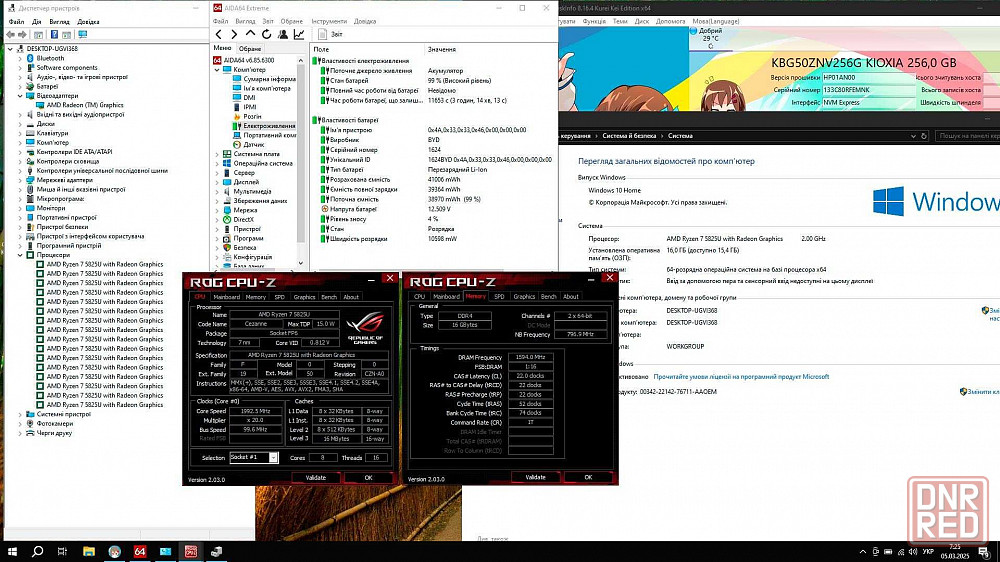The height and width of the screenshot is (562, 1000).
Task: Collapse Відеоадаптери in Device Manager
Action: 20,96
